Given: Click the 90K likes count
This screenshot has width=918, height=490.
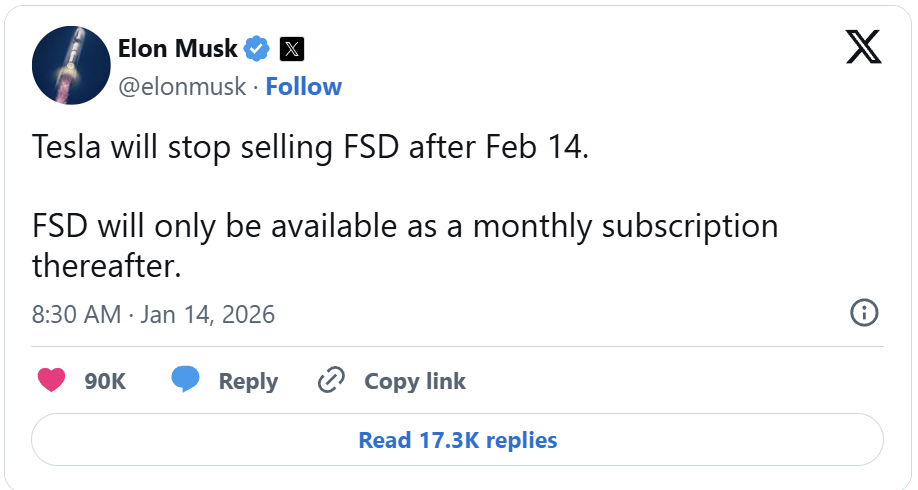Looking at the screenshot, I should [x=105, y=381].
